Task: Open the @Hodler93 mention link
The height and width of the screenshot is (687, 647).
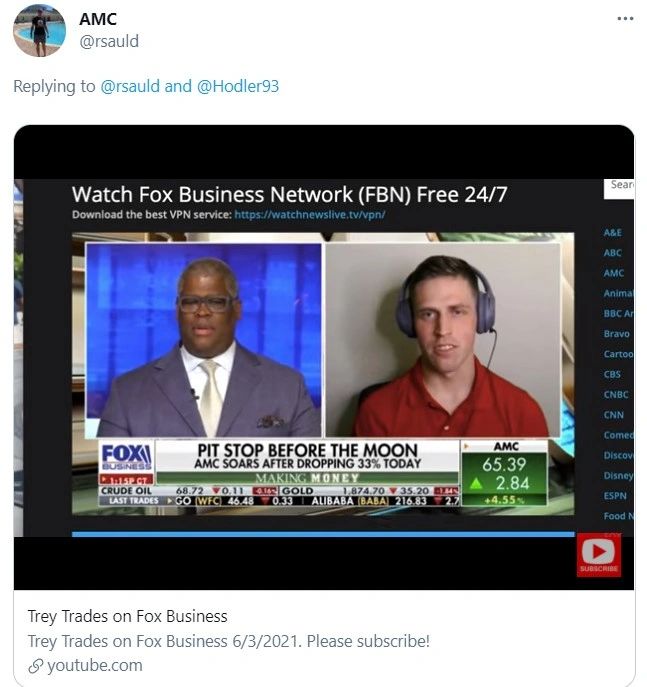Action: (x=238, y=86)
